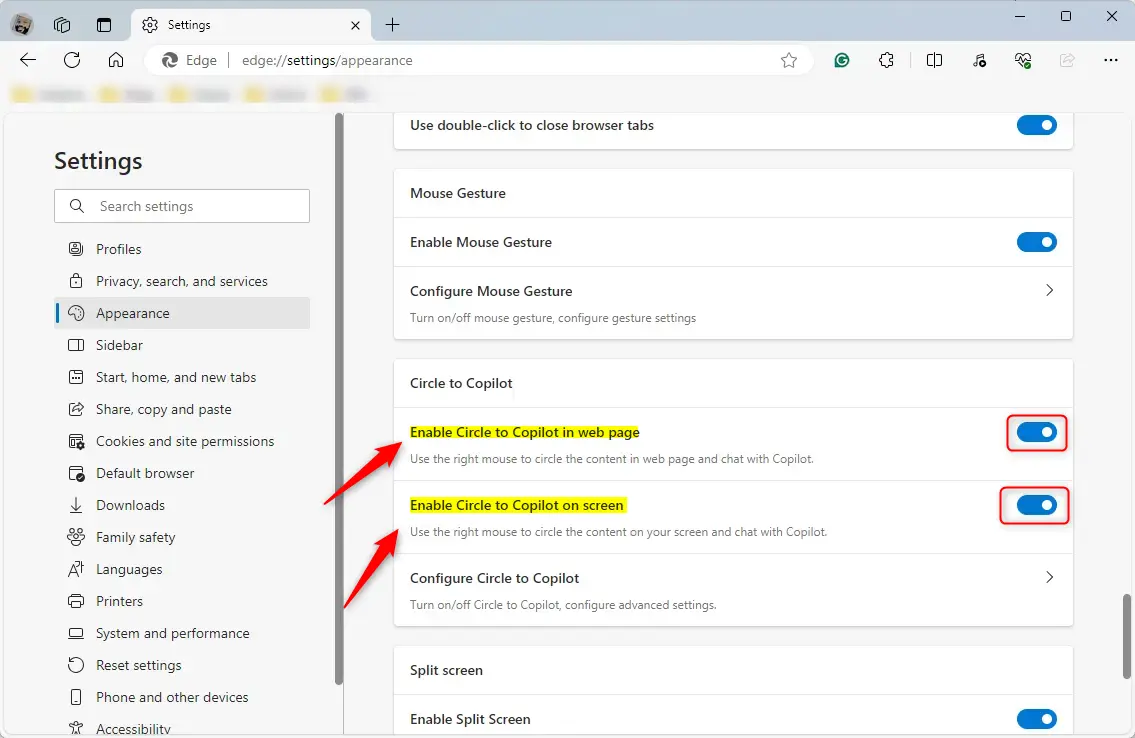Open the Workspaces icon

pos(62,25)
